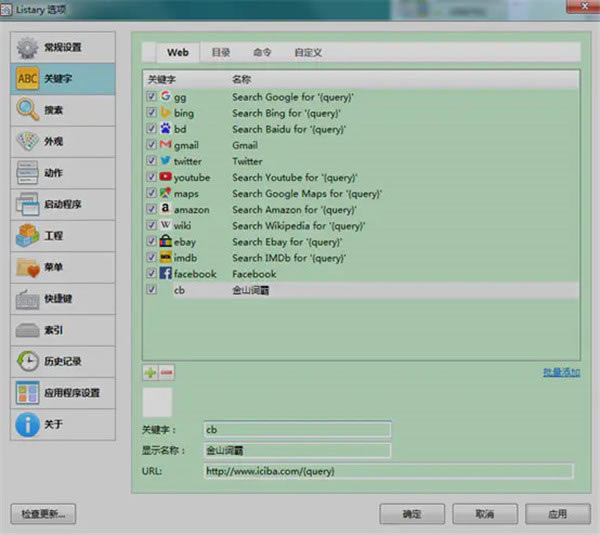Close the Listary 选项 window

[x=584, y=6]
